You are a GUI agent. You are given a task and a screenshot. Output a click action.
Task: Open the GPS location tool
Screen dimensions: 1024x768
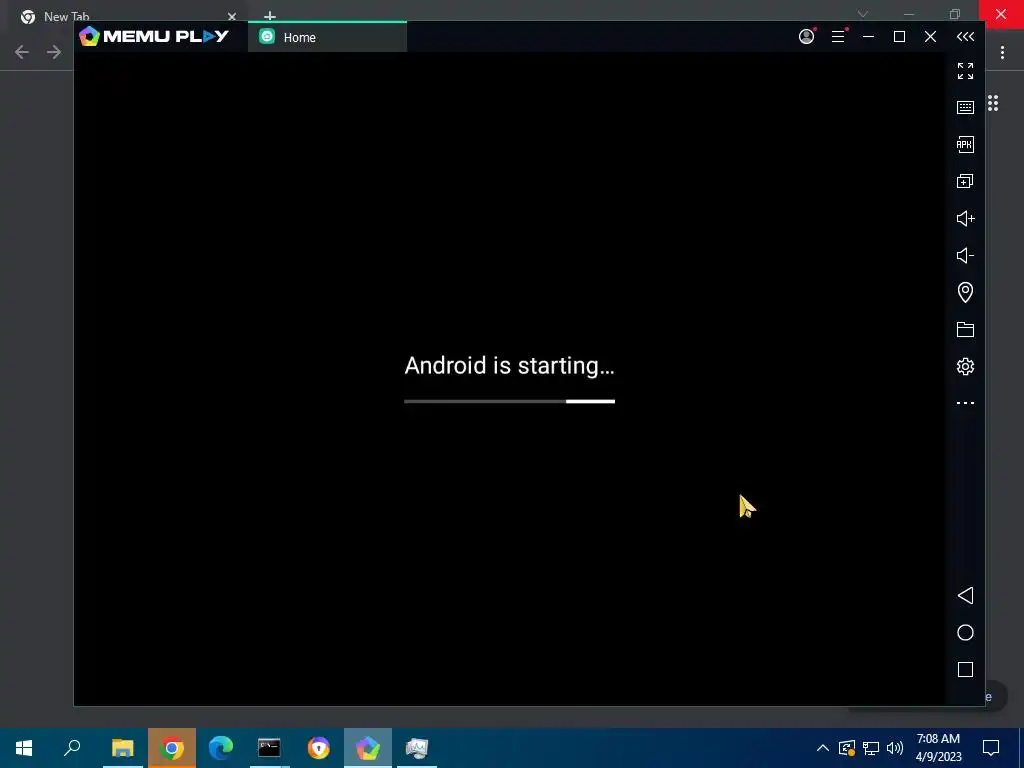965,292
